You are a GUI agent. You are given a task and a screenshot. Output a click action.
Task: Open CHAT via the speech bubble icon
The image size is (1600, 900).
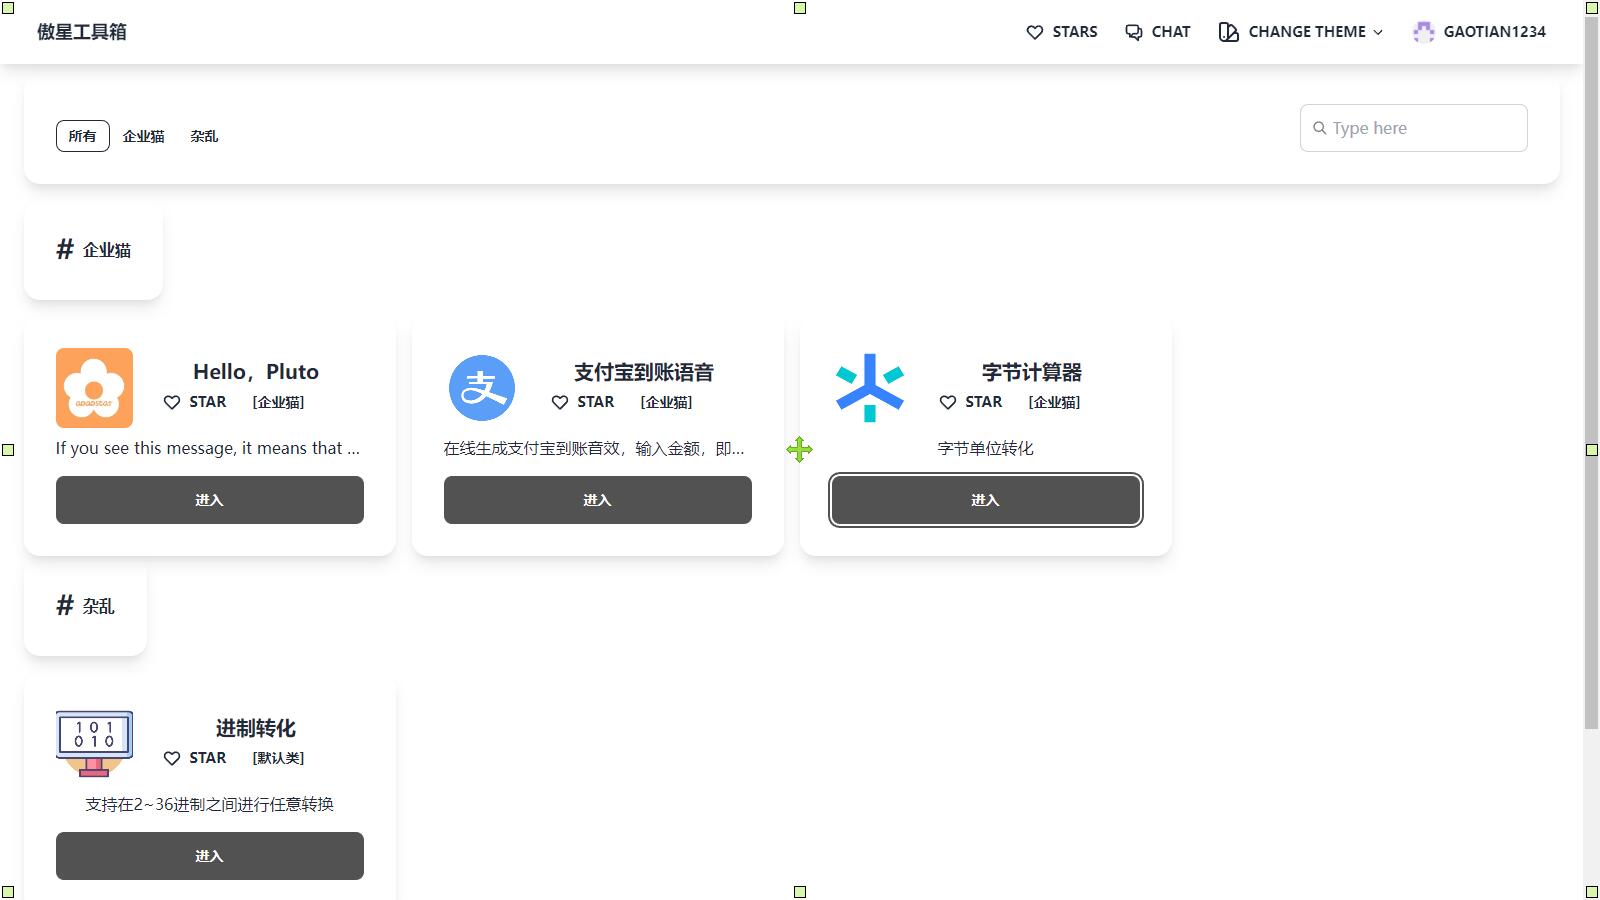1134,32
